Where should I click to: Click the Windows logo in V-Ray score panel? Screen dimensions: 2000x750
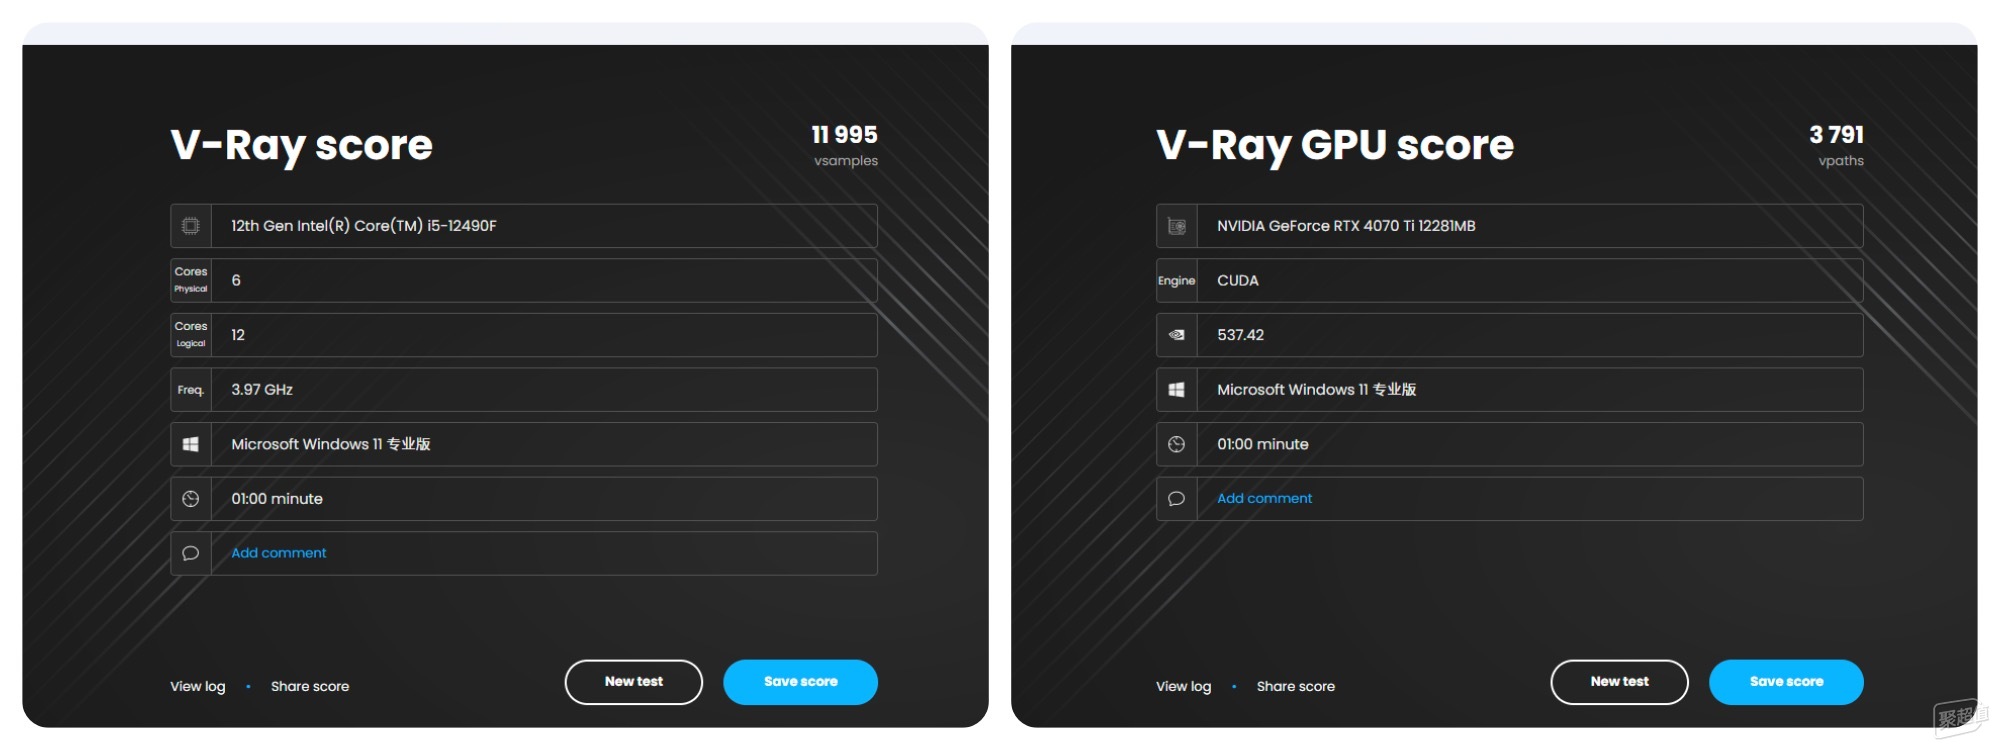191,444
